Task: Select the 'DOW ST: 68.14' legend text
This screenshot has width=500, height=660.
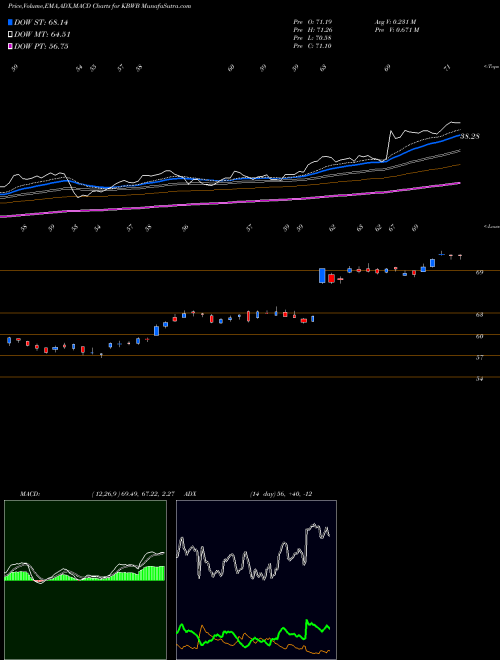Action: (41, 22)
